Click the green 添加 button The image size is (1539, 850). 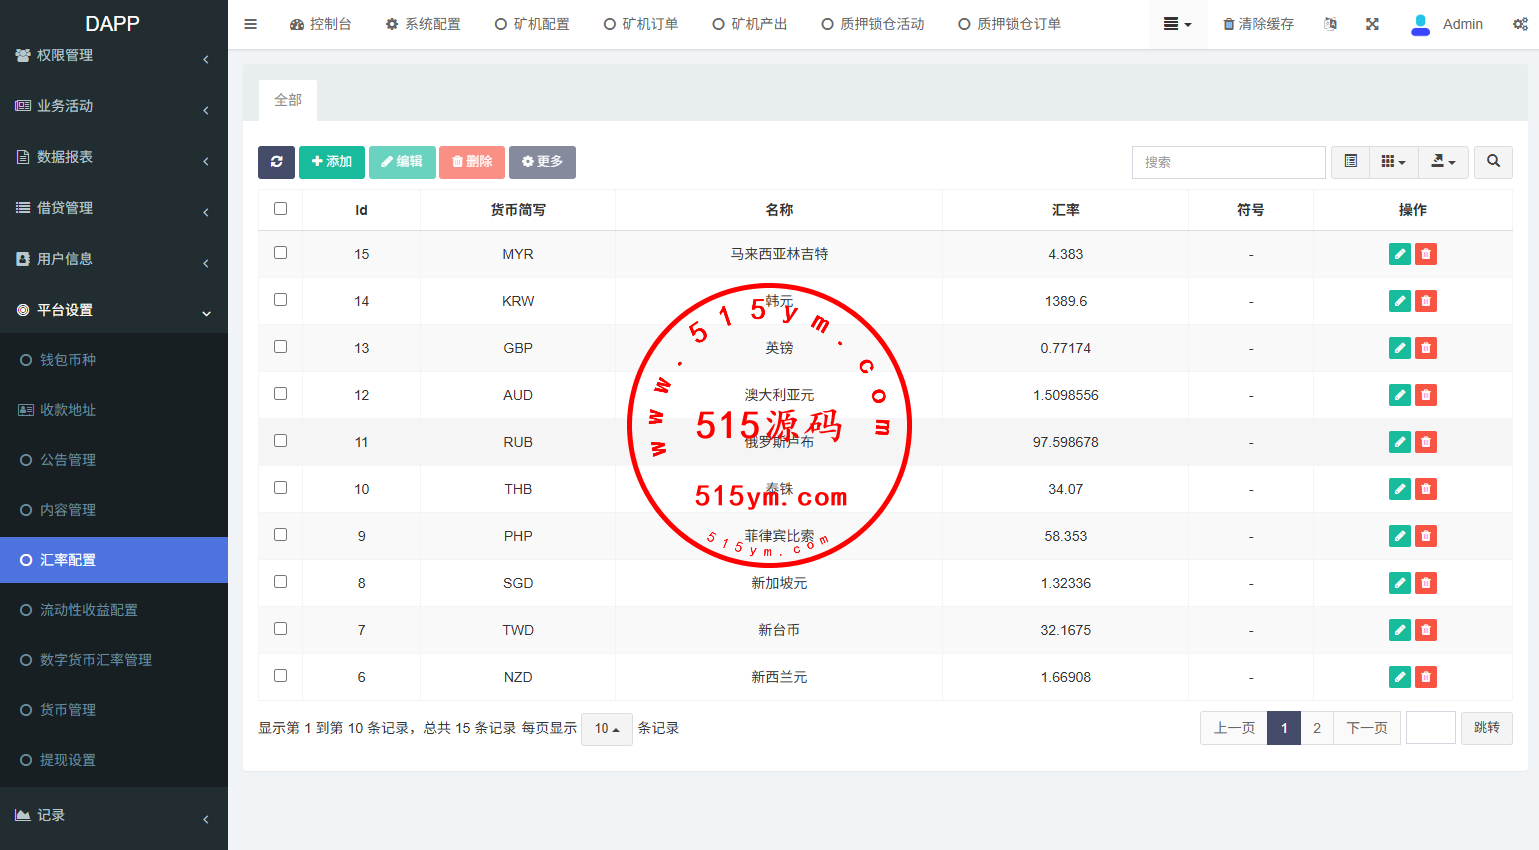331,162
